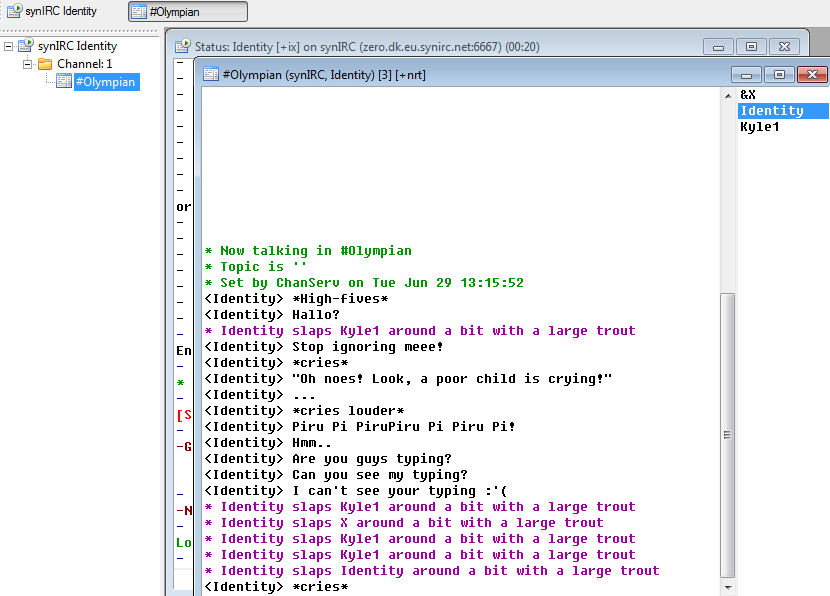Click the Channel: 1 folder icon
Screen dimensions: 830x596
(45, 64)
